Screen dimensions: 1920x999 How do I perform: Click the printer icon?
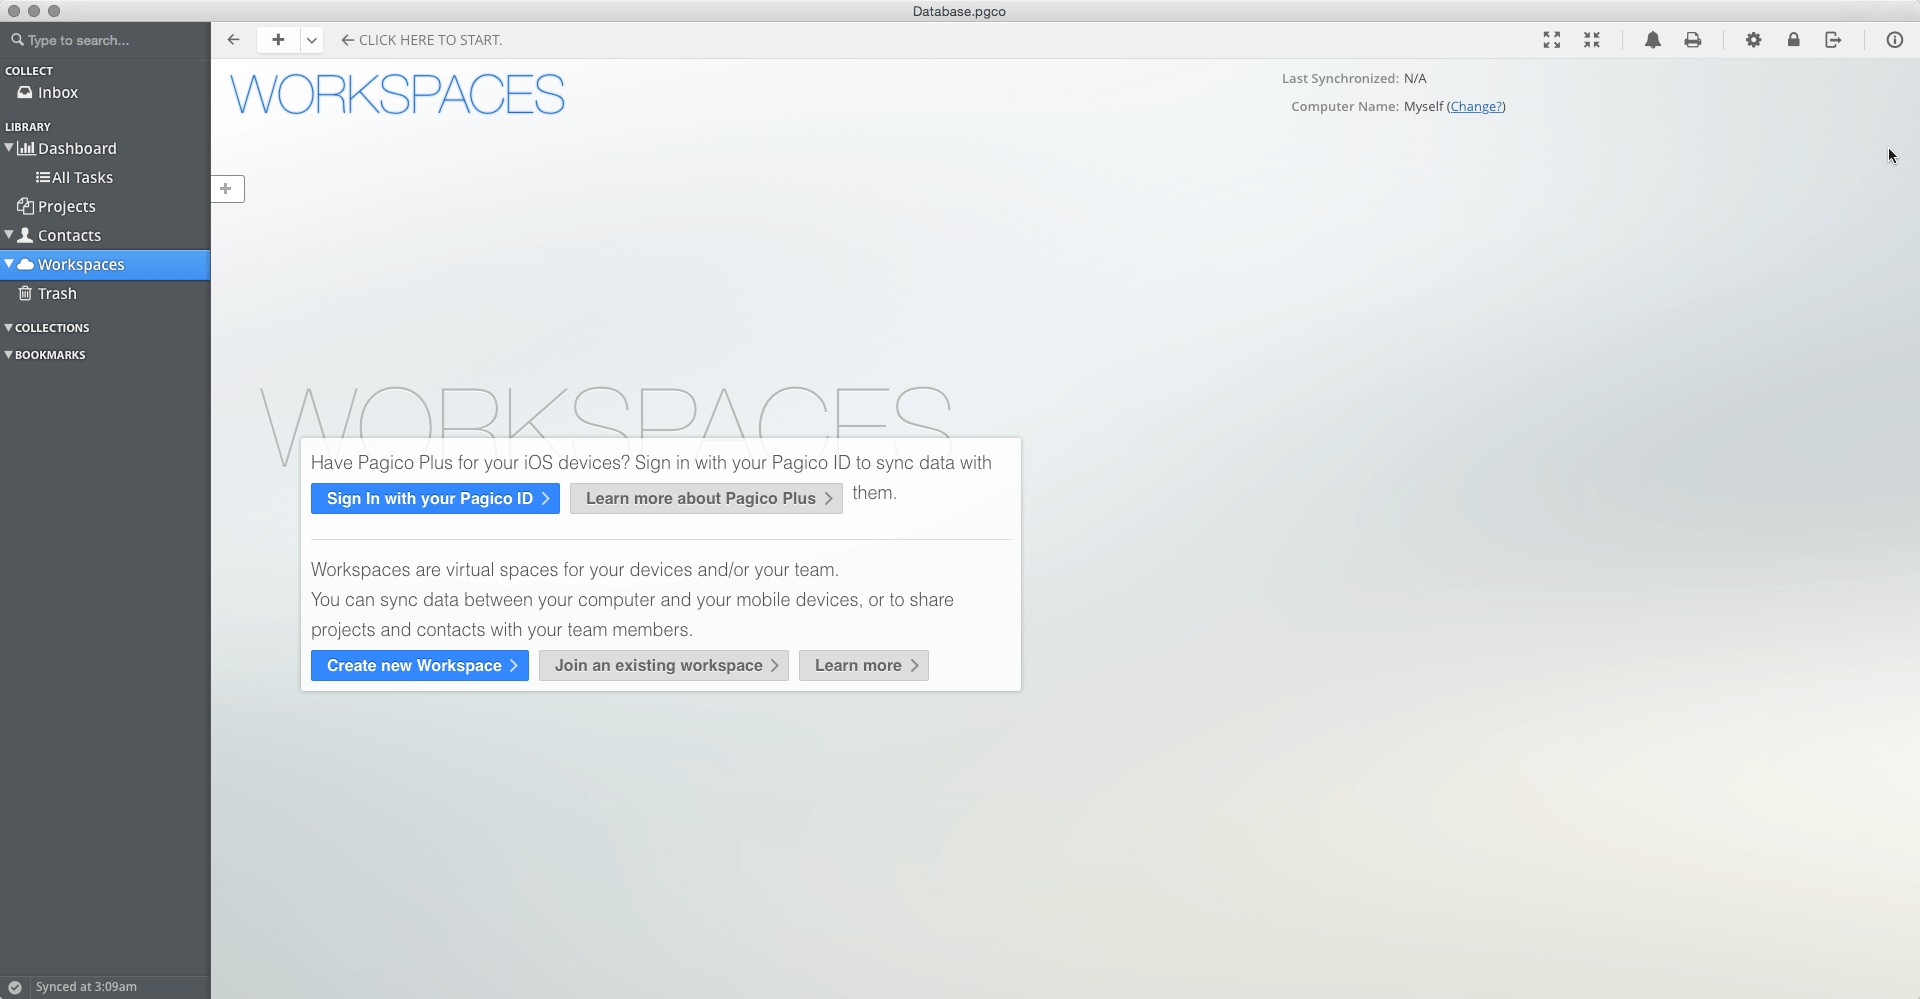click(1693, 40)
